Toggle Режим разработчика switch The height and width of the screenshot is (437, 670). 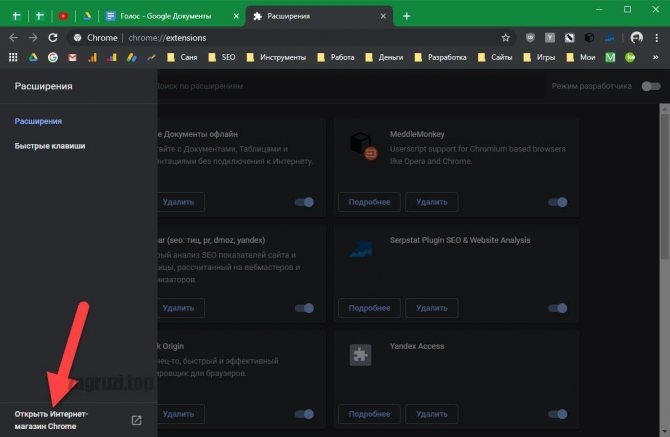tap(651, 86)
